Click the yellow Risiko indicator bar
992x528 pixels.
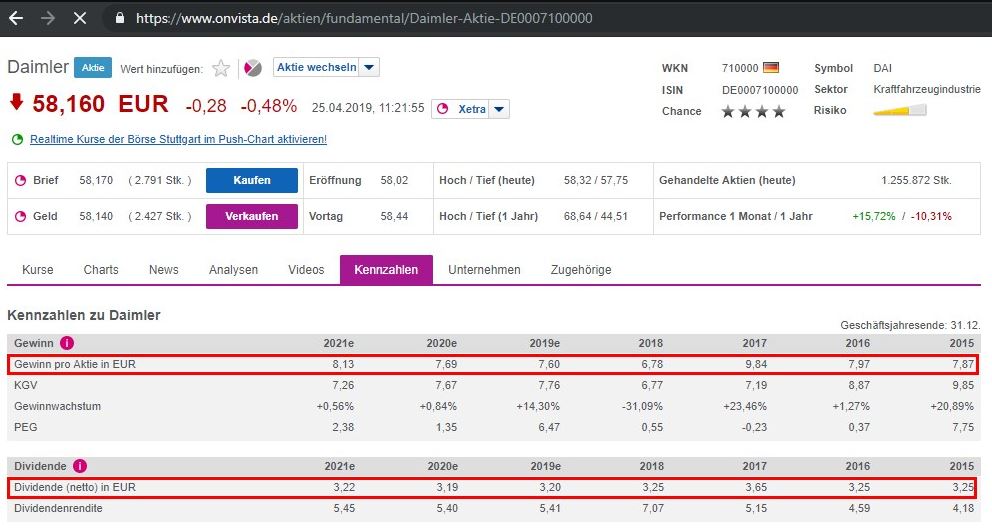[900, 111]
